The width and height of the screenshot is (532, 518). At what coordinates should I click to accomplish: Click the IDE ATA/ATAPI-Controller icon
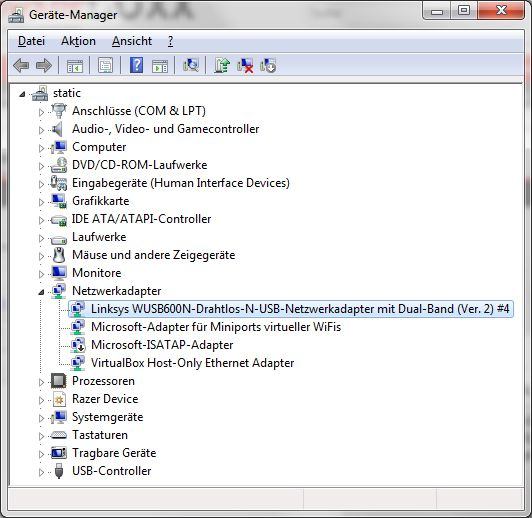pyautogui.click(x=59, y=220)
